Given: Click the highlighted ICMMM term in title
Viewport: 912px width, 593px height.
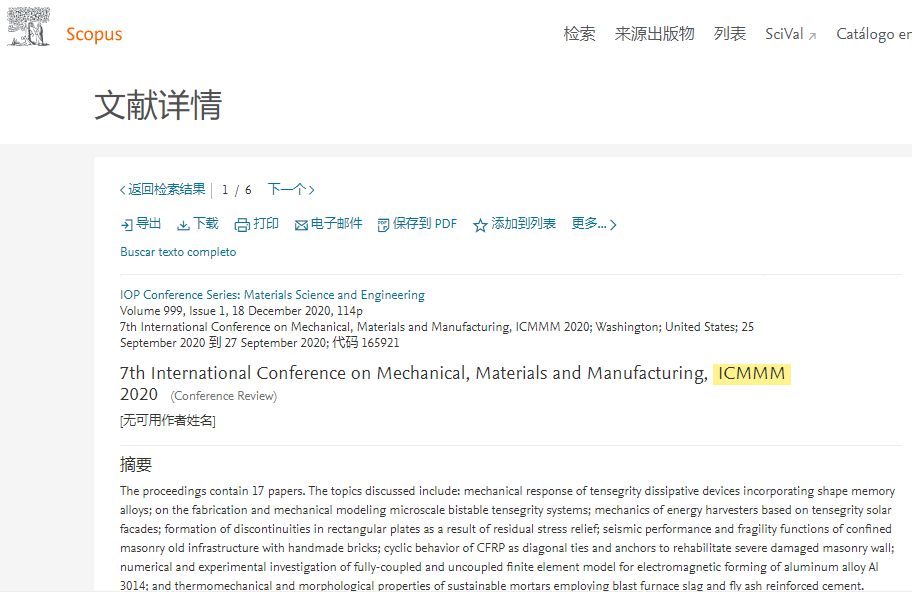Looking at the screenshot, I should [751, 373].
